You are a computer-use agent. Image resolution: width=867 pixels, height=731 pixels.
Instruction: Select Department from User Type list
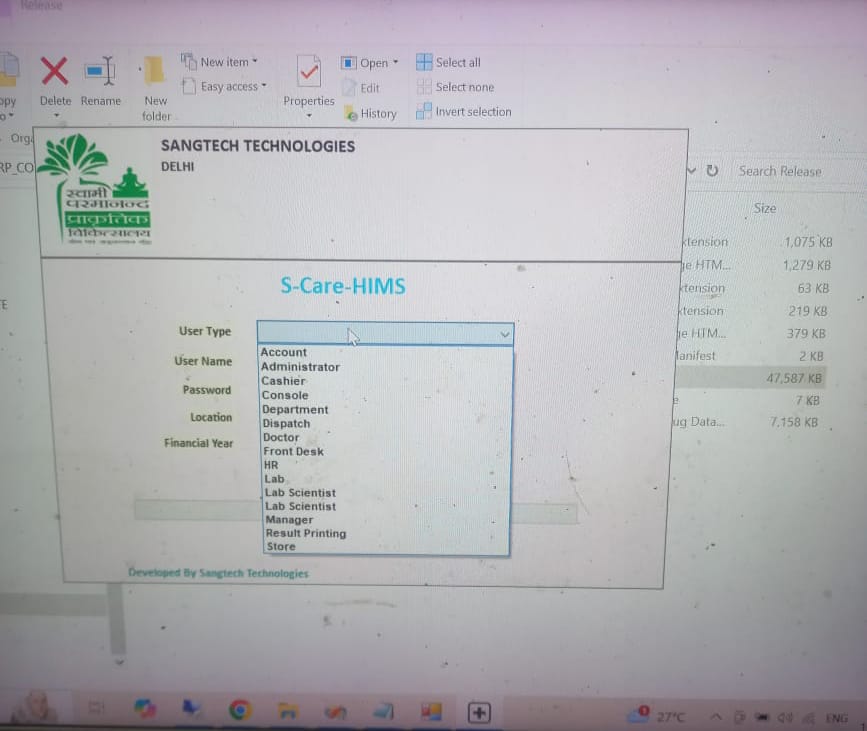(x=295, y=410)
